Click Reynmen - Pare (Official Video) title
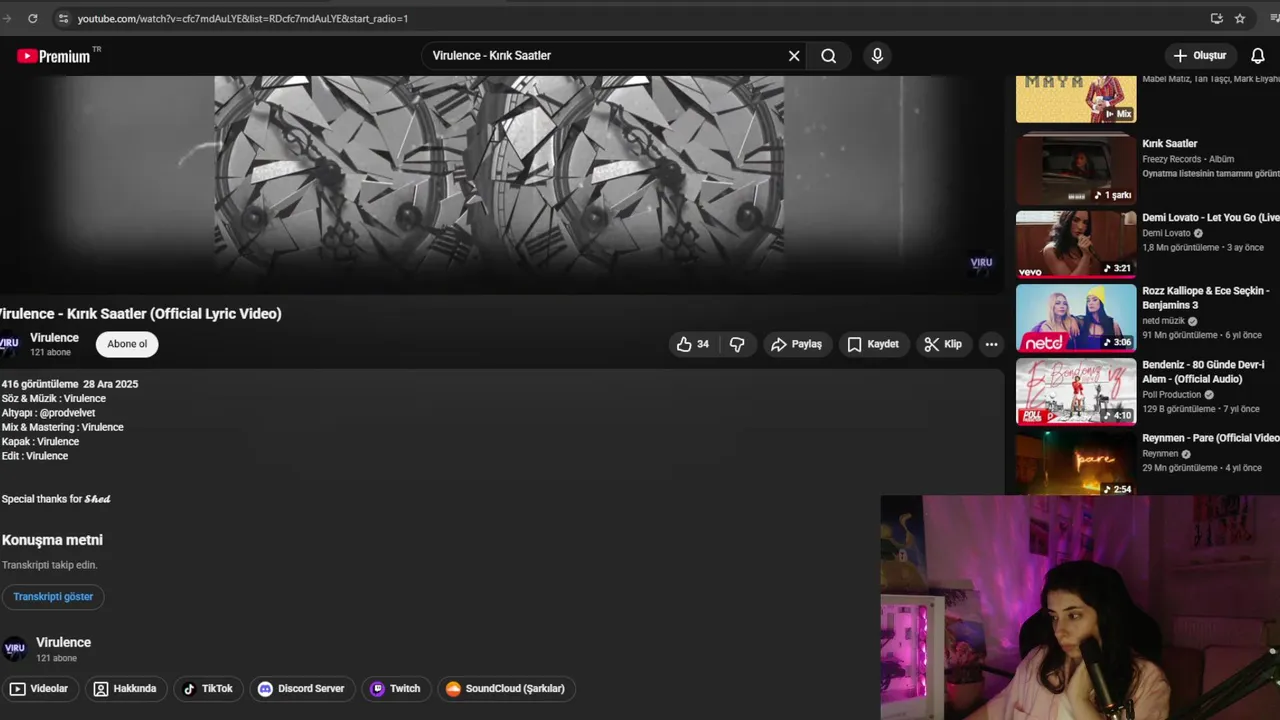The image size is (1280, 720). 1211,438
